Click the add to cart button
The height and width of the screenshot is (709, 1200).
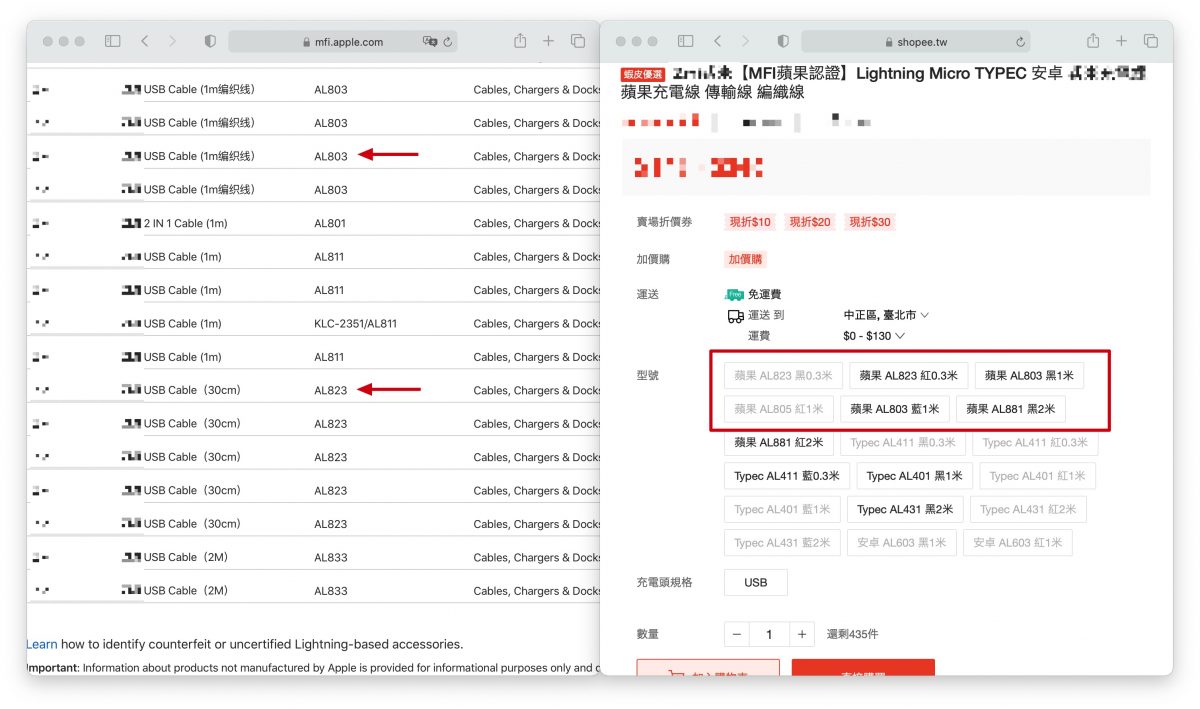pos(708,668)
